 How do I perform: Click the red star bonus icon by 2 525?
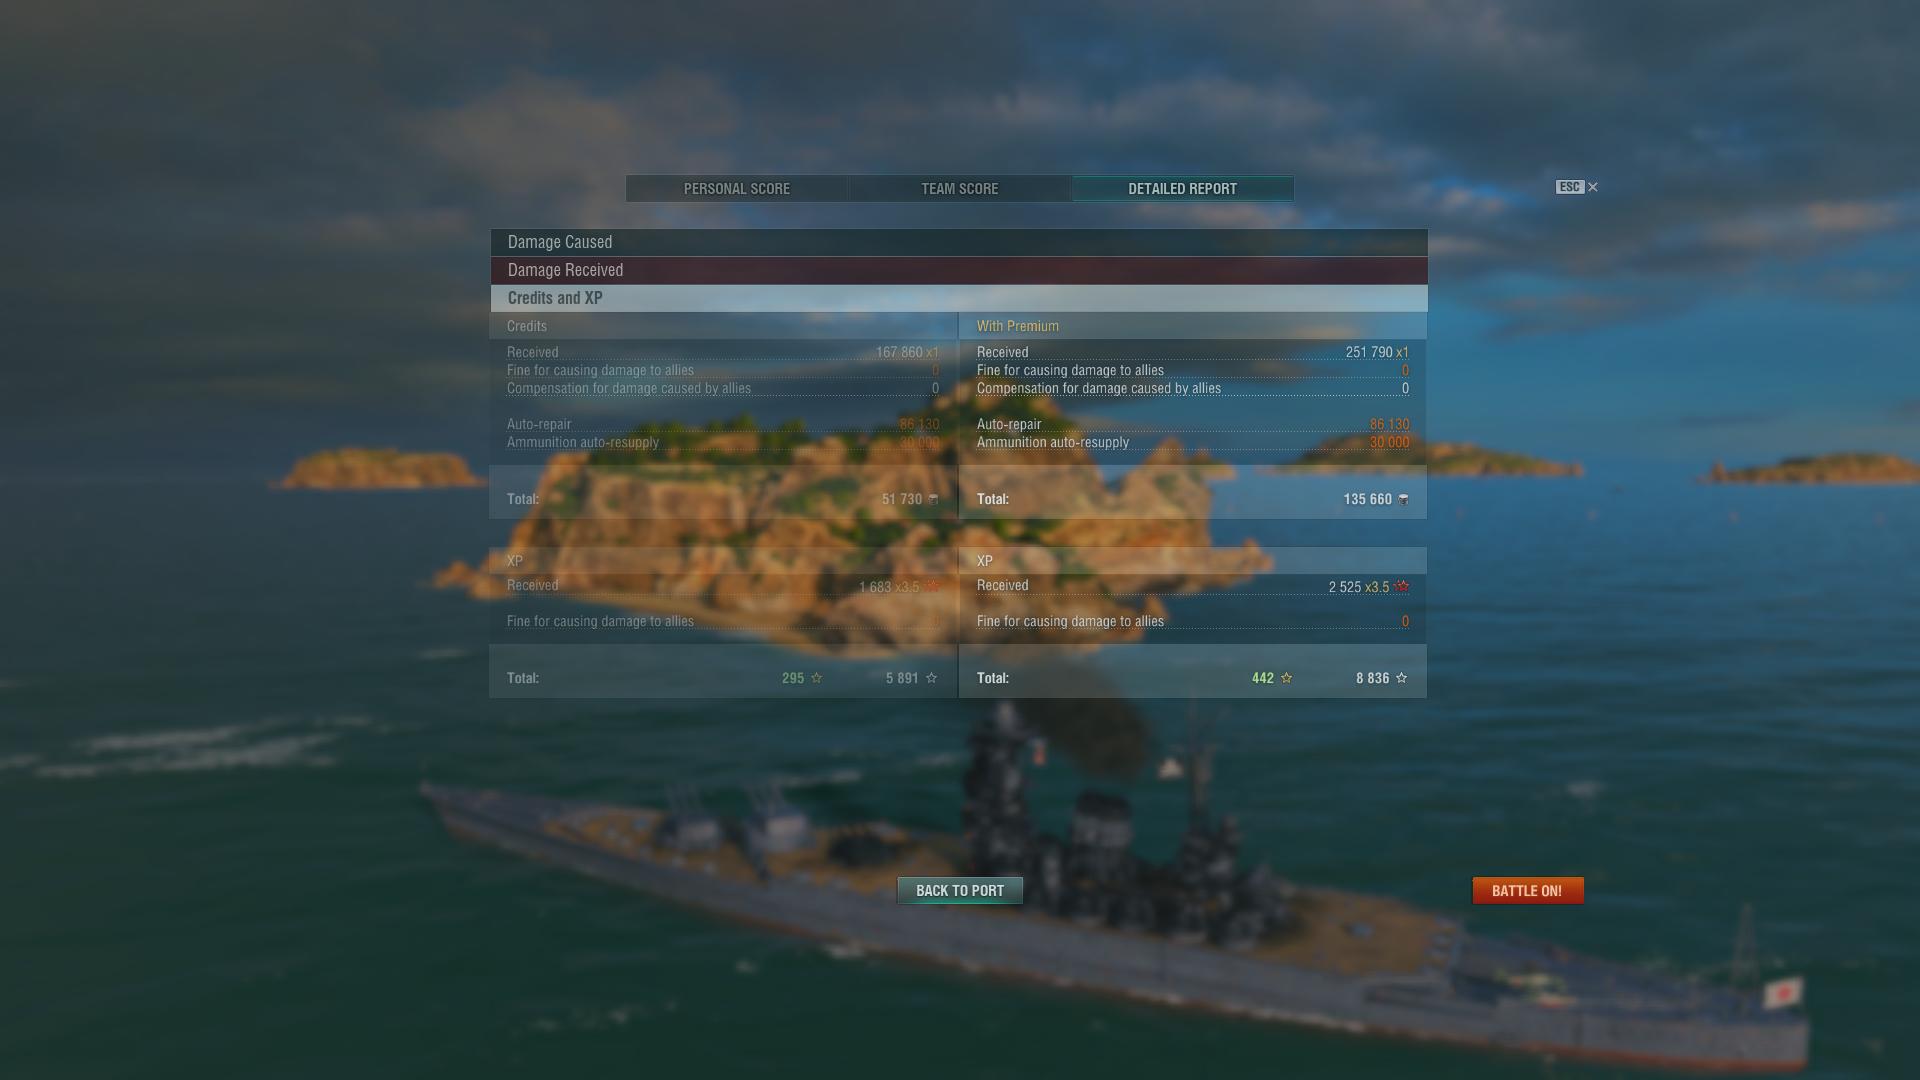(1401, 586)
